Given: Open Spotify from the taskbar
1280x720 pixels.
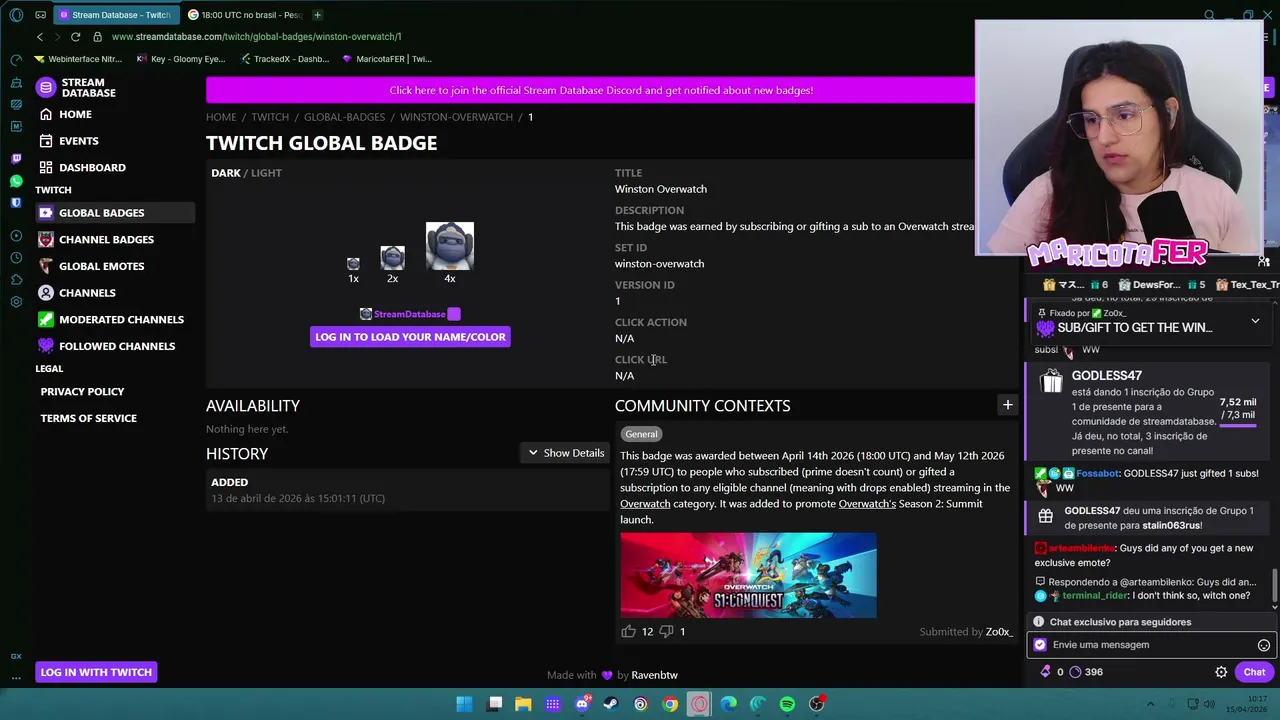Looking at the screenshot, I should coord(787,704).
